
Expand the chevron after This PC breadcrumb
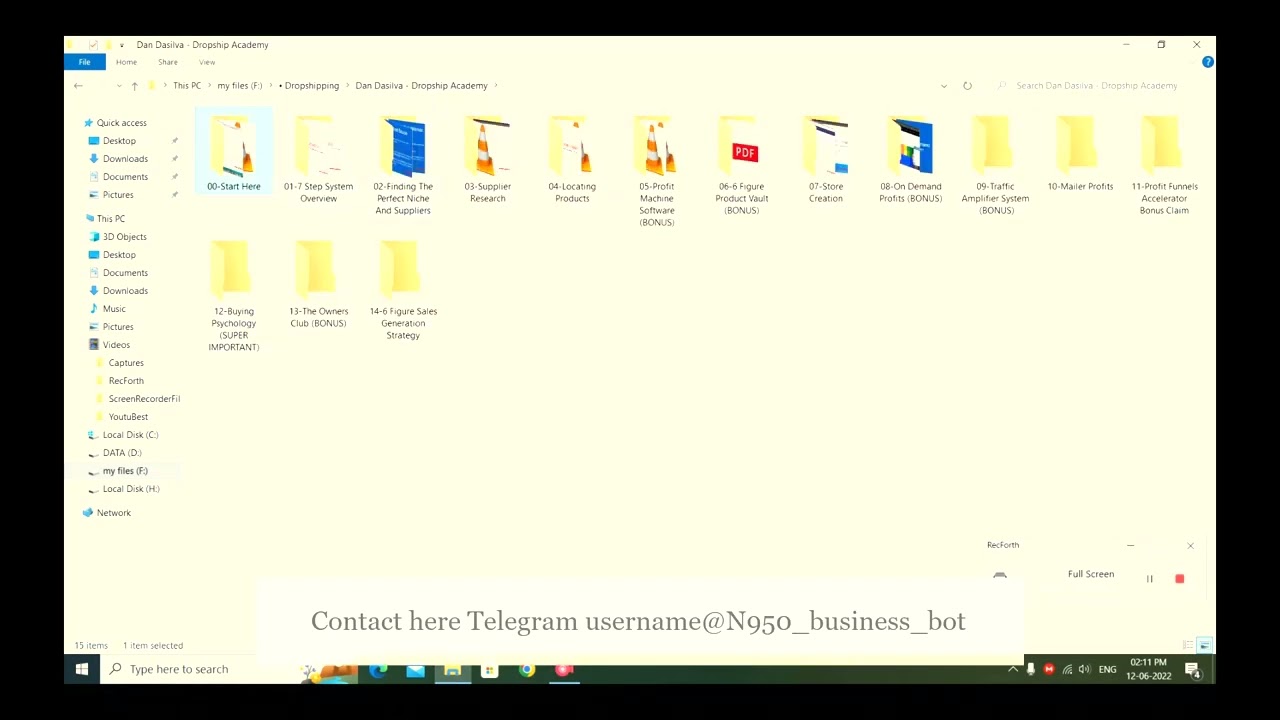click(209, 86)
